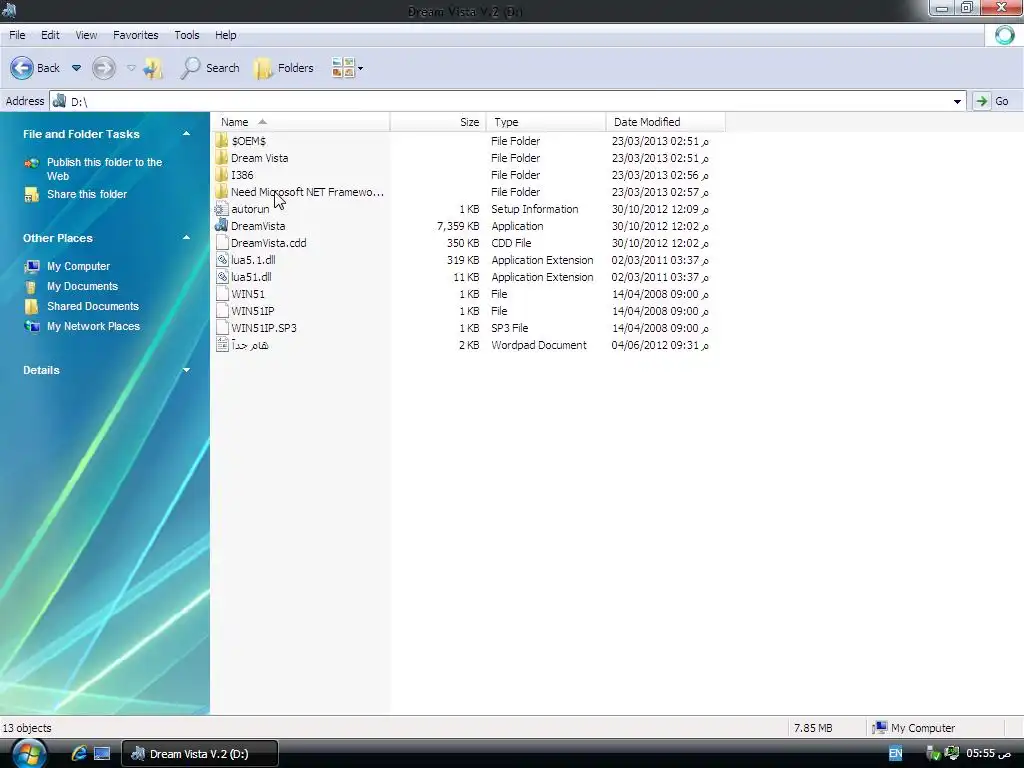
Task: Click Share this folder link
Action: [87, 194]
